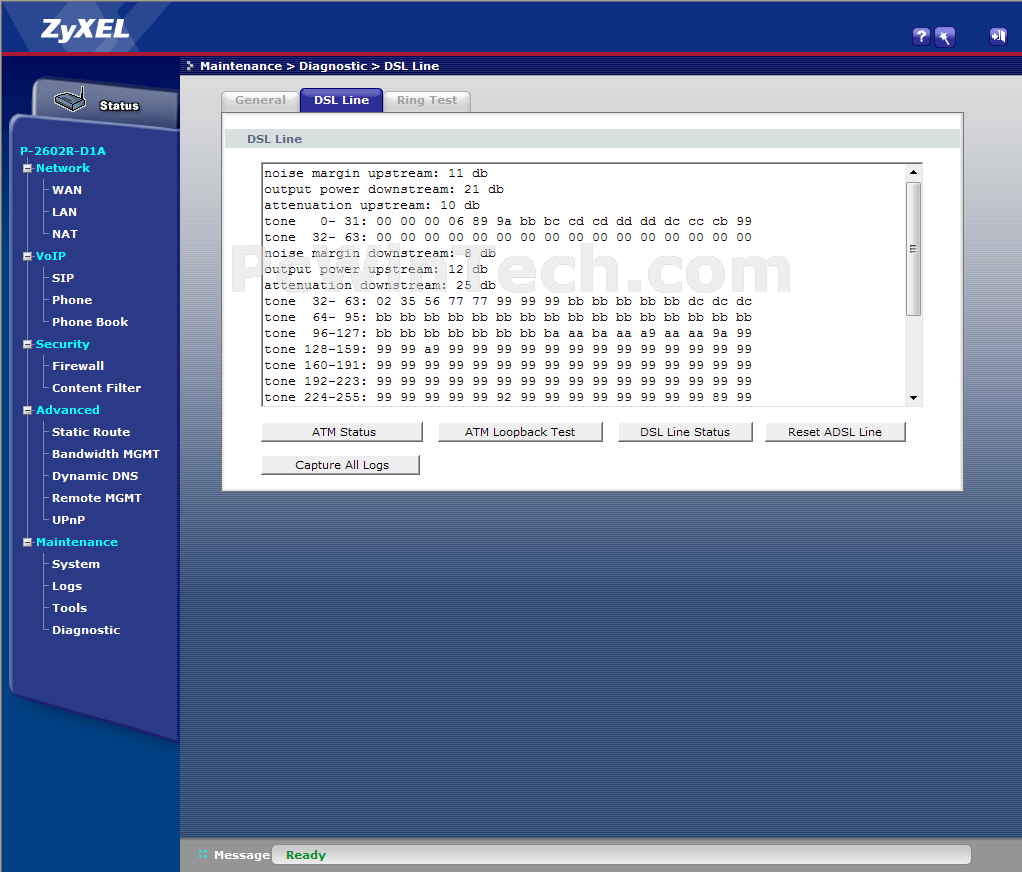
Task: Click Capture All Logs button
Action: point(340,465)
